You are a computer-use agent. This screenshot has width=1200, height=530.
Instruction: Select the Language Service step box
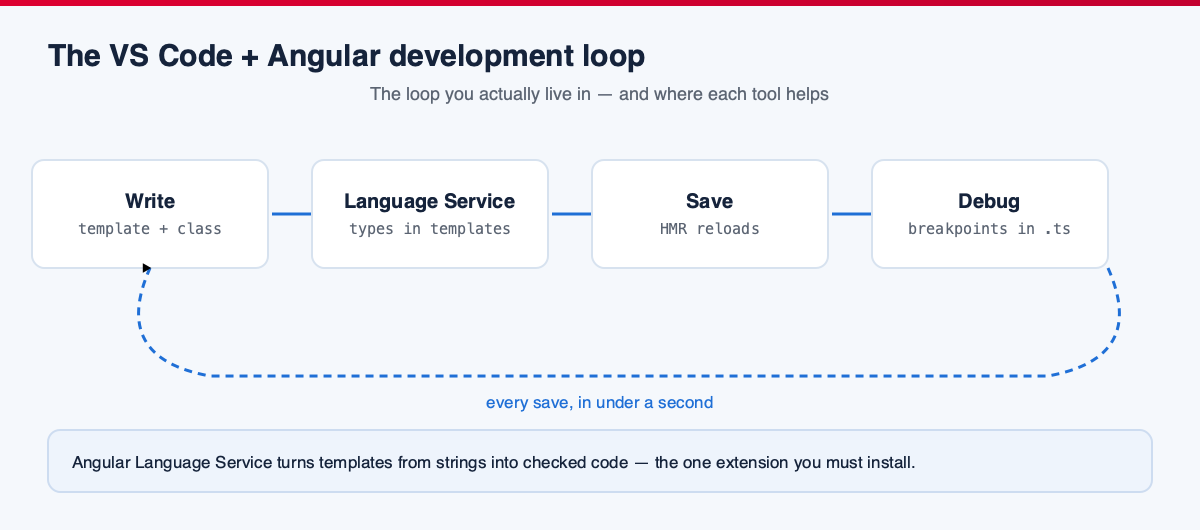[430, 214]
